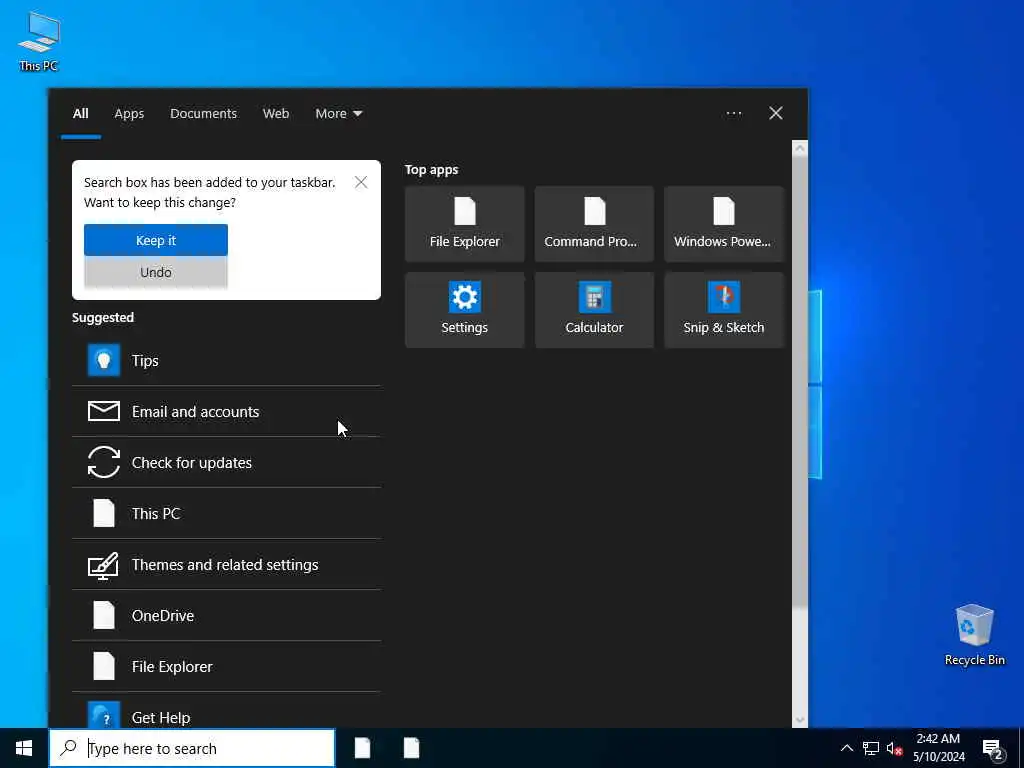Viewport: 1024px width, 768px height.
Task: Open the Windows PowerShell tile
Action: (x=724, y=224)
